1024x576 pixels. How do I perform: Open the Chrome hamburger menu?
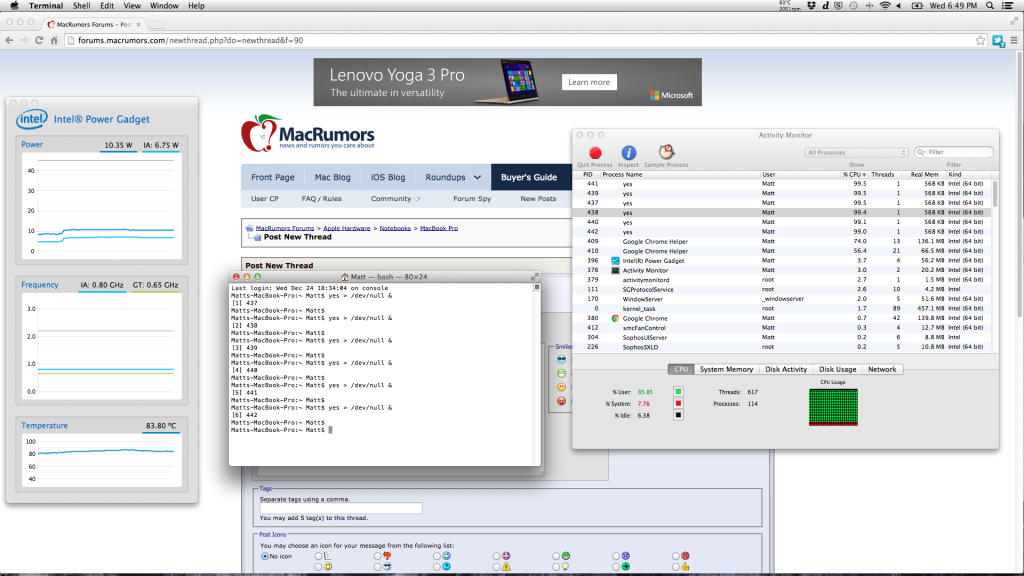tap(1014, 40)
